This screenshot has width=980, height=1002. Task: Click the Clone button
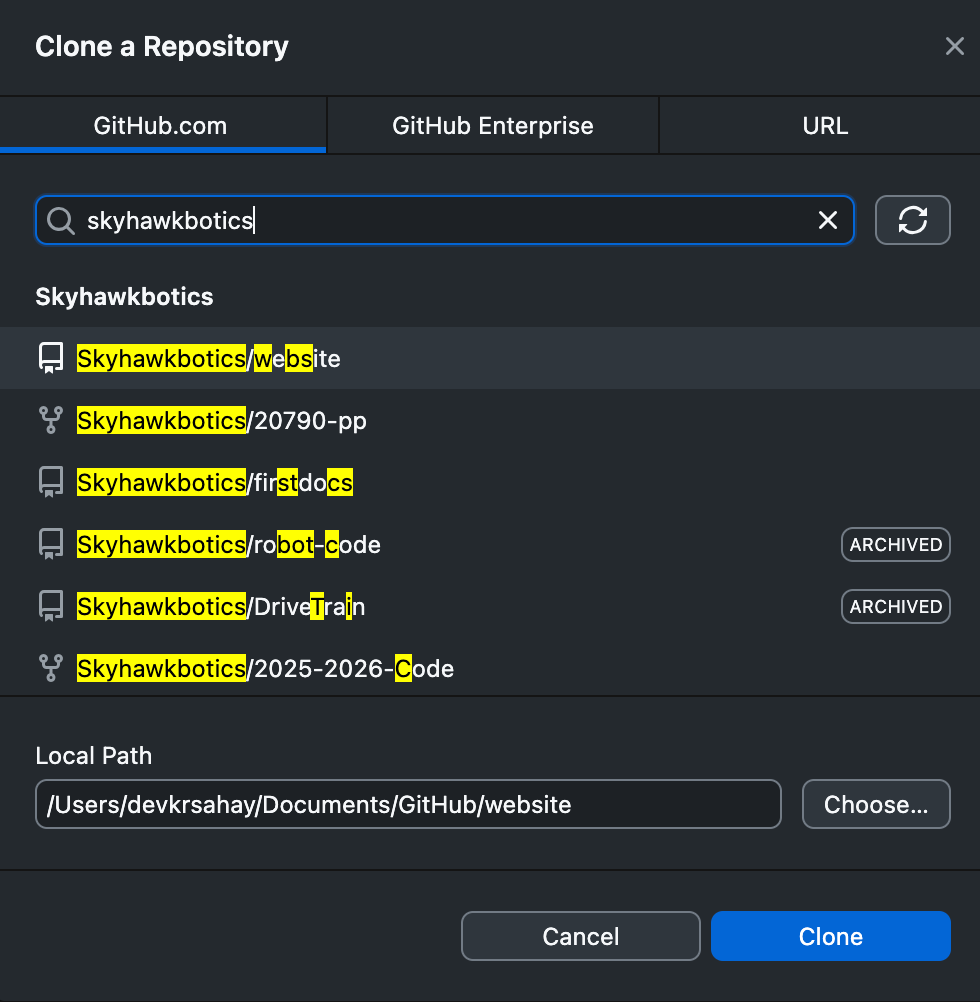point(830,936)
